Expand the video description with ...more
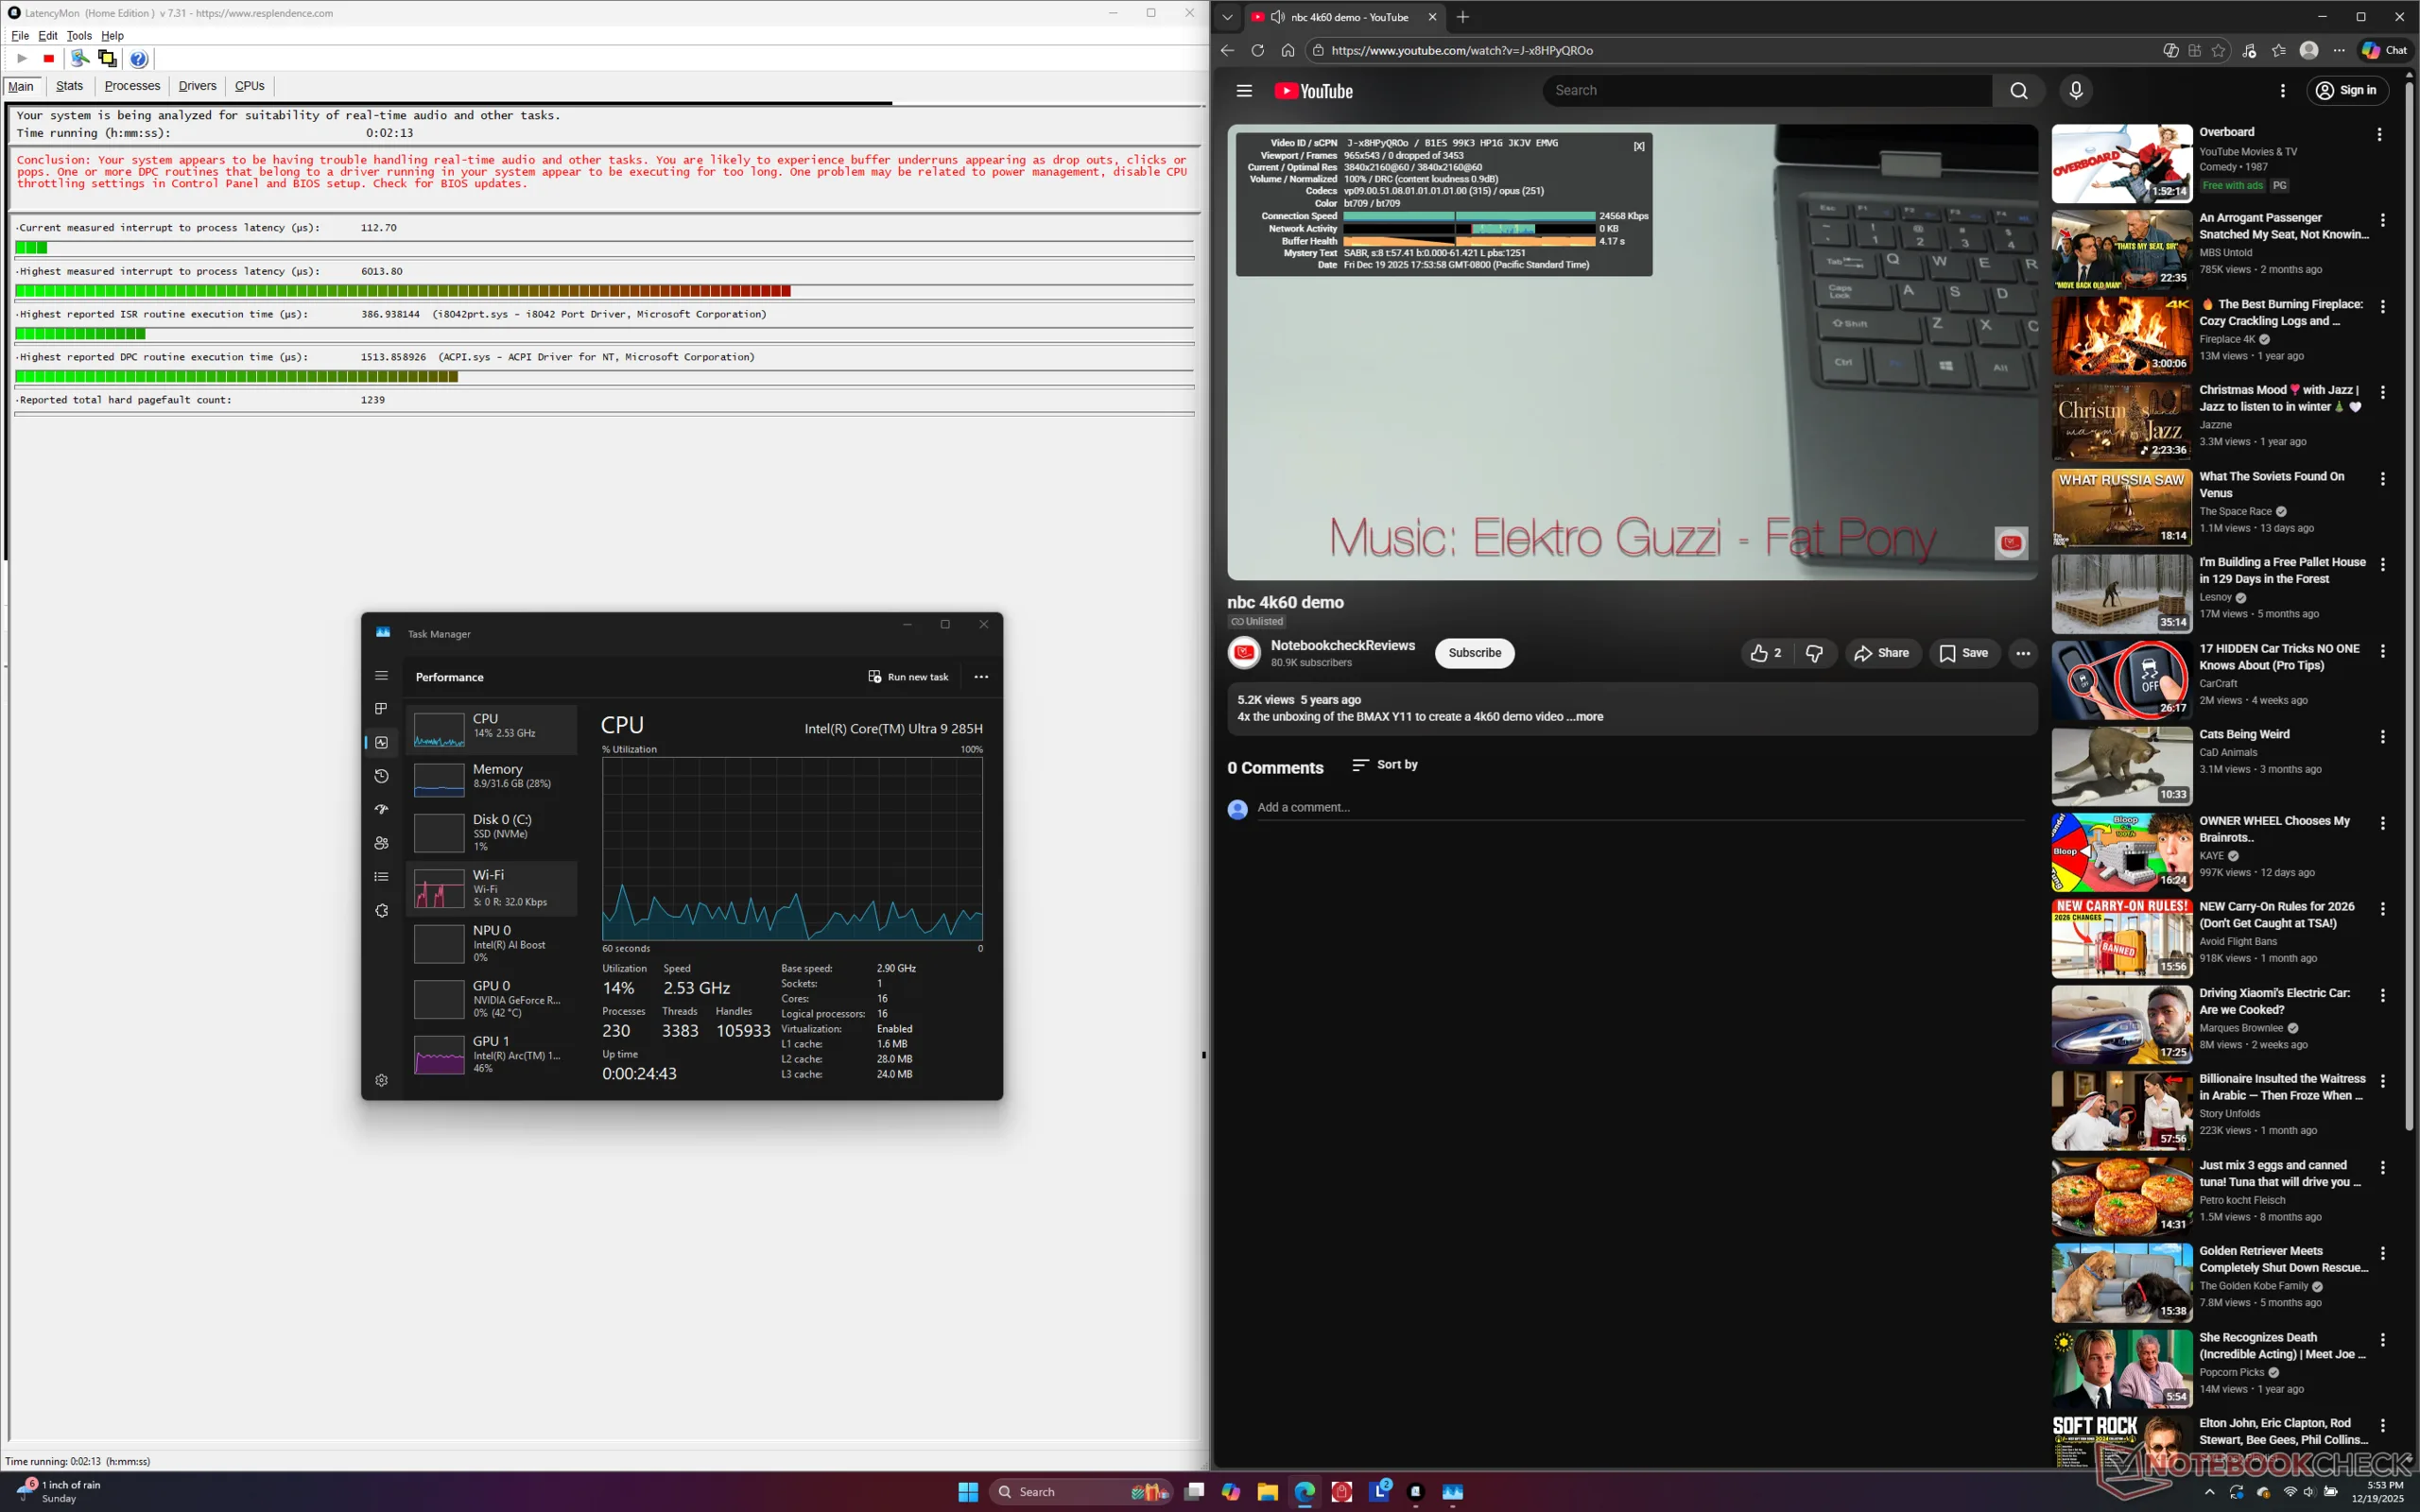This screenshot has height=1512, width=2420. coord(1585,717)
